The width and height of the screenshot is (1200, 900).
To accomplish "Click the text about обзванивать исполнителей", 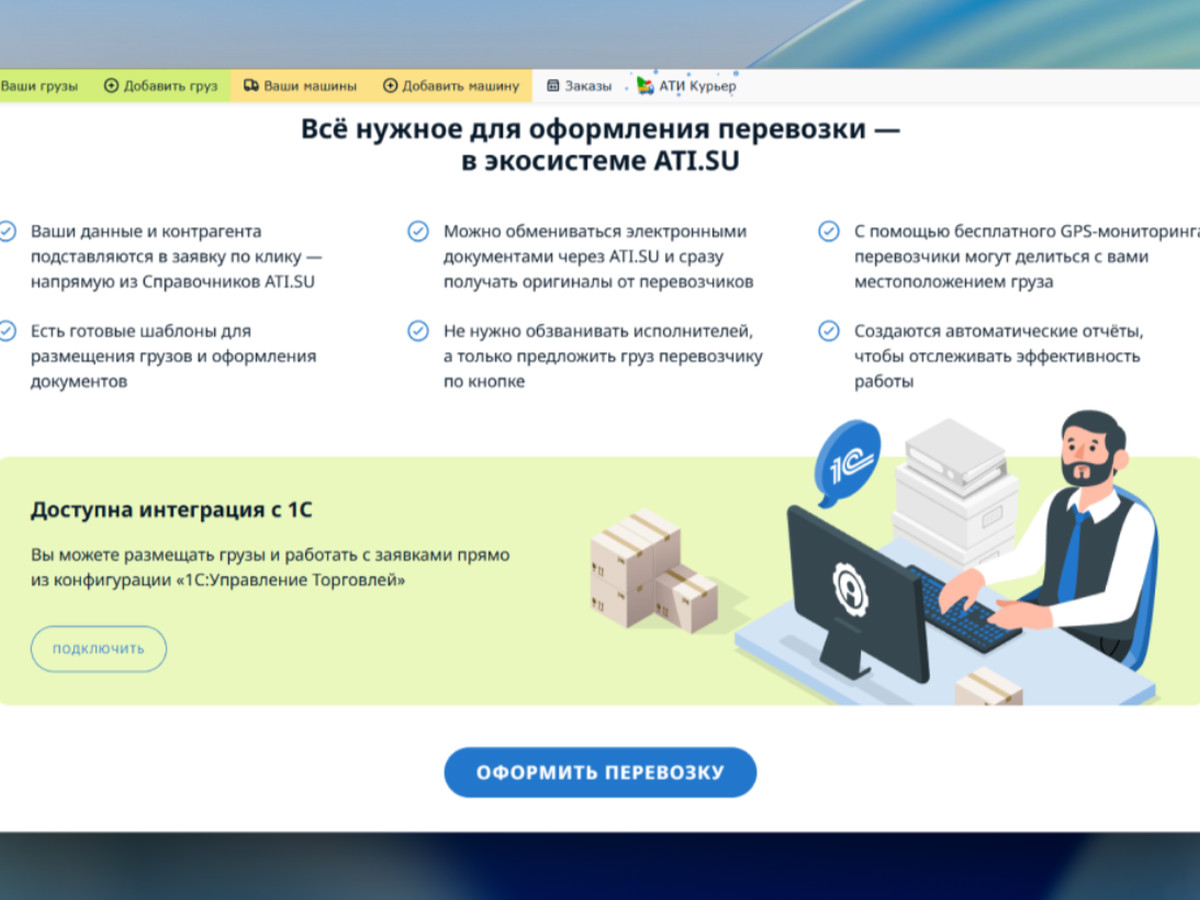I will pos(603,356).
